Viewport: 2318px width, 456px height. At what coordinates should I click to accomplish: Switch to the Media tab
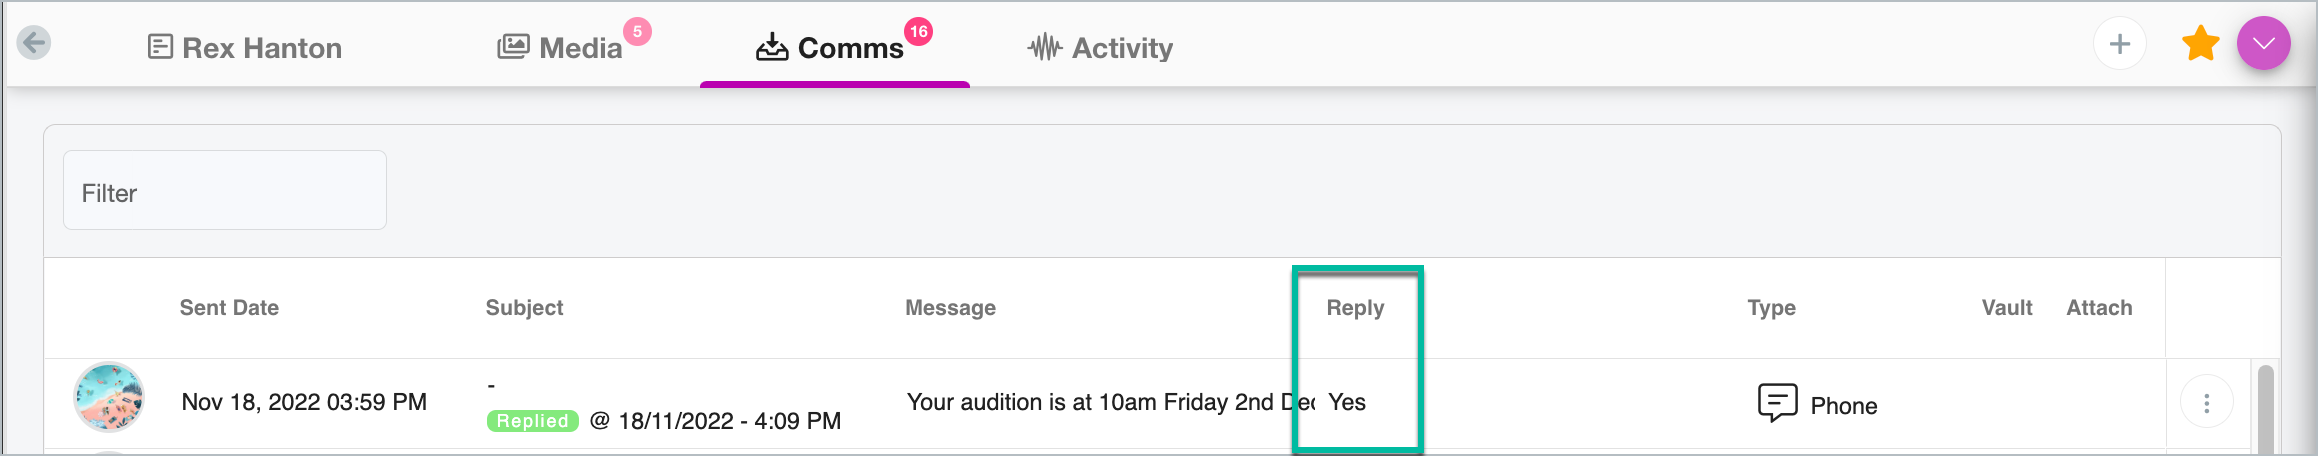[560, 47]
